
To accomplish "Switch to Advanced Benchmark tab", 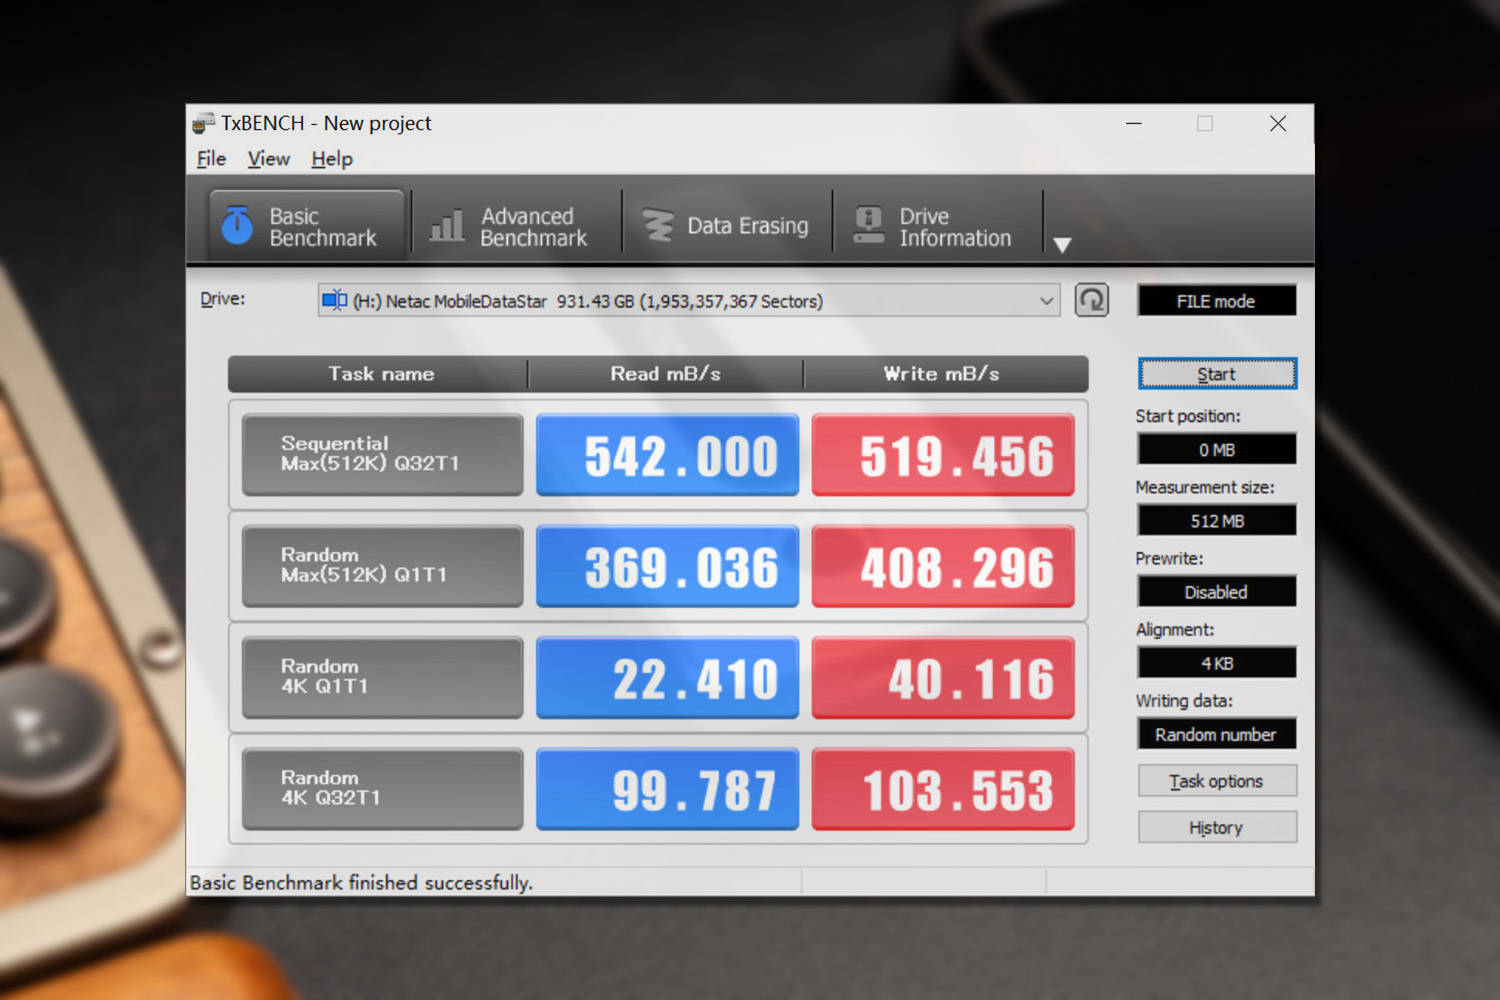I will click(x=516, y=225).
